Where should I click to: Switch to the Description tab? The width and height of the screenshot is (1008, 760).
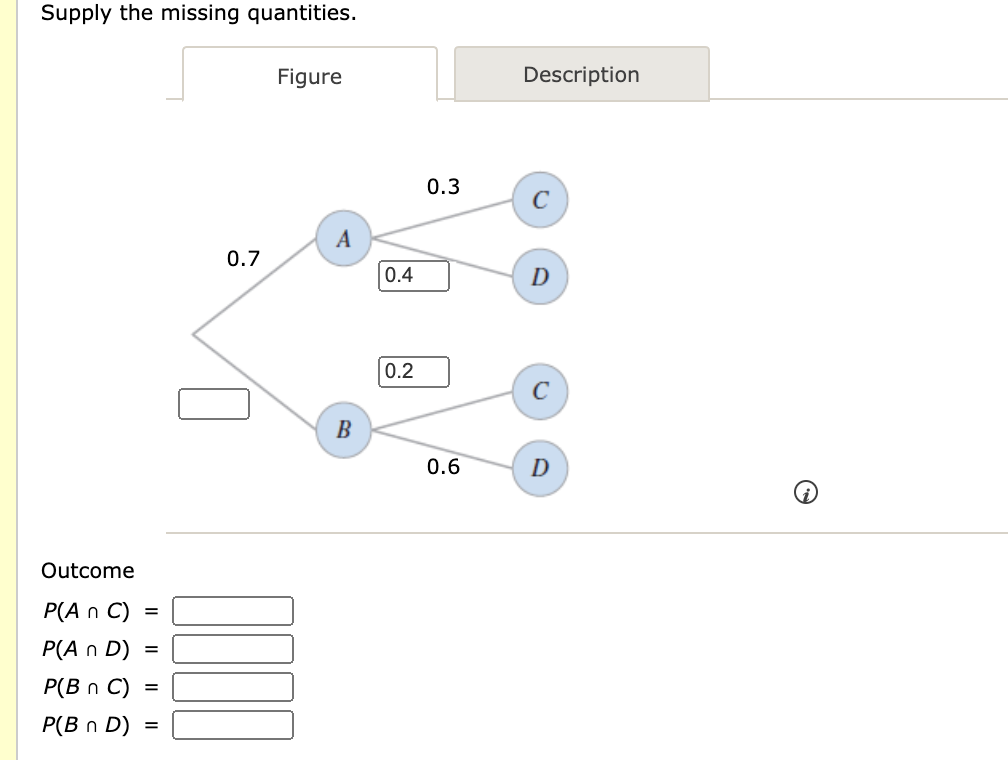click(581, 74)
